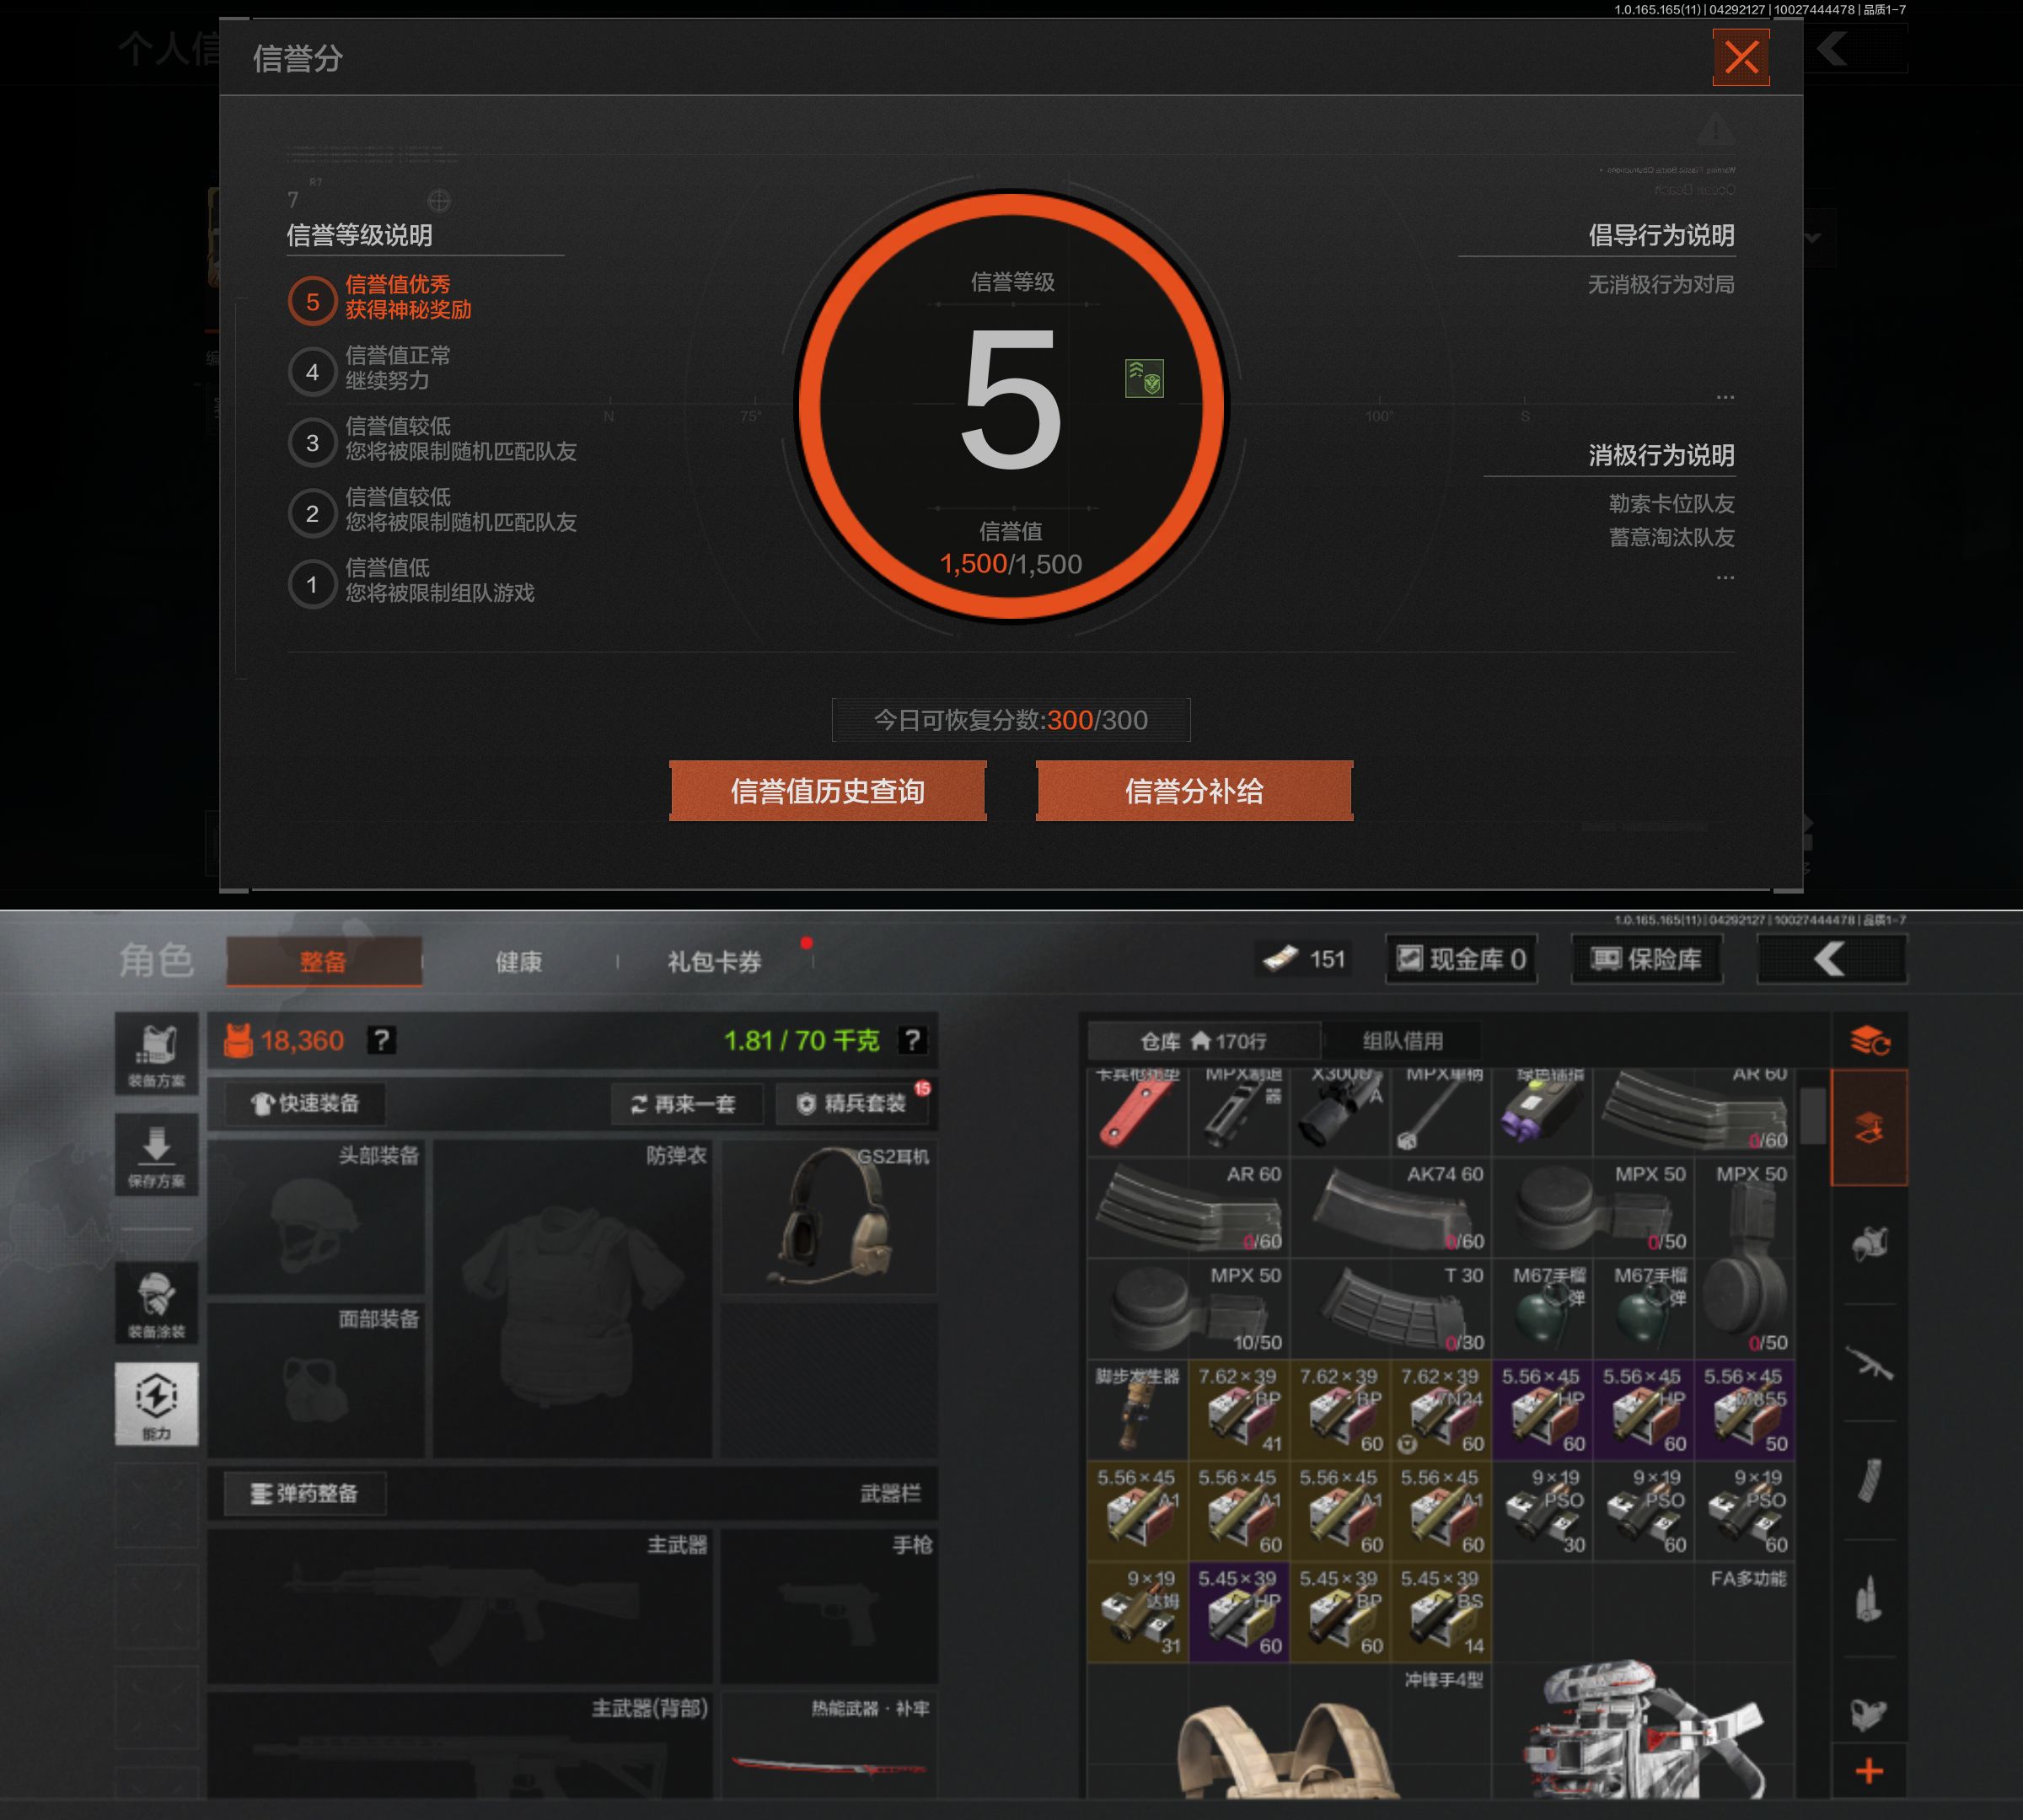Select the weapons filter rifle icon
Image resolution: width=2023 pixels, height=1820 pixels.
tap(1869, 1364)
